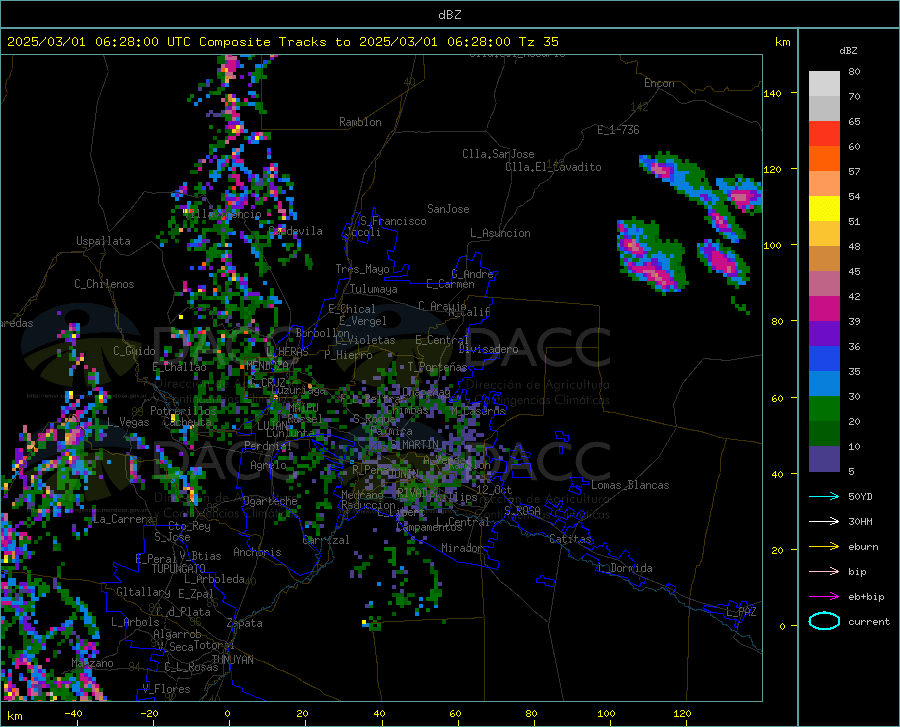
Task: Click the 120 km mark on the horizontal axis
Action: [x=682, y=714]
